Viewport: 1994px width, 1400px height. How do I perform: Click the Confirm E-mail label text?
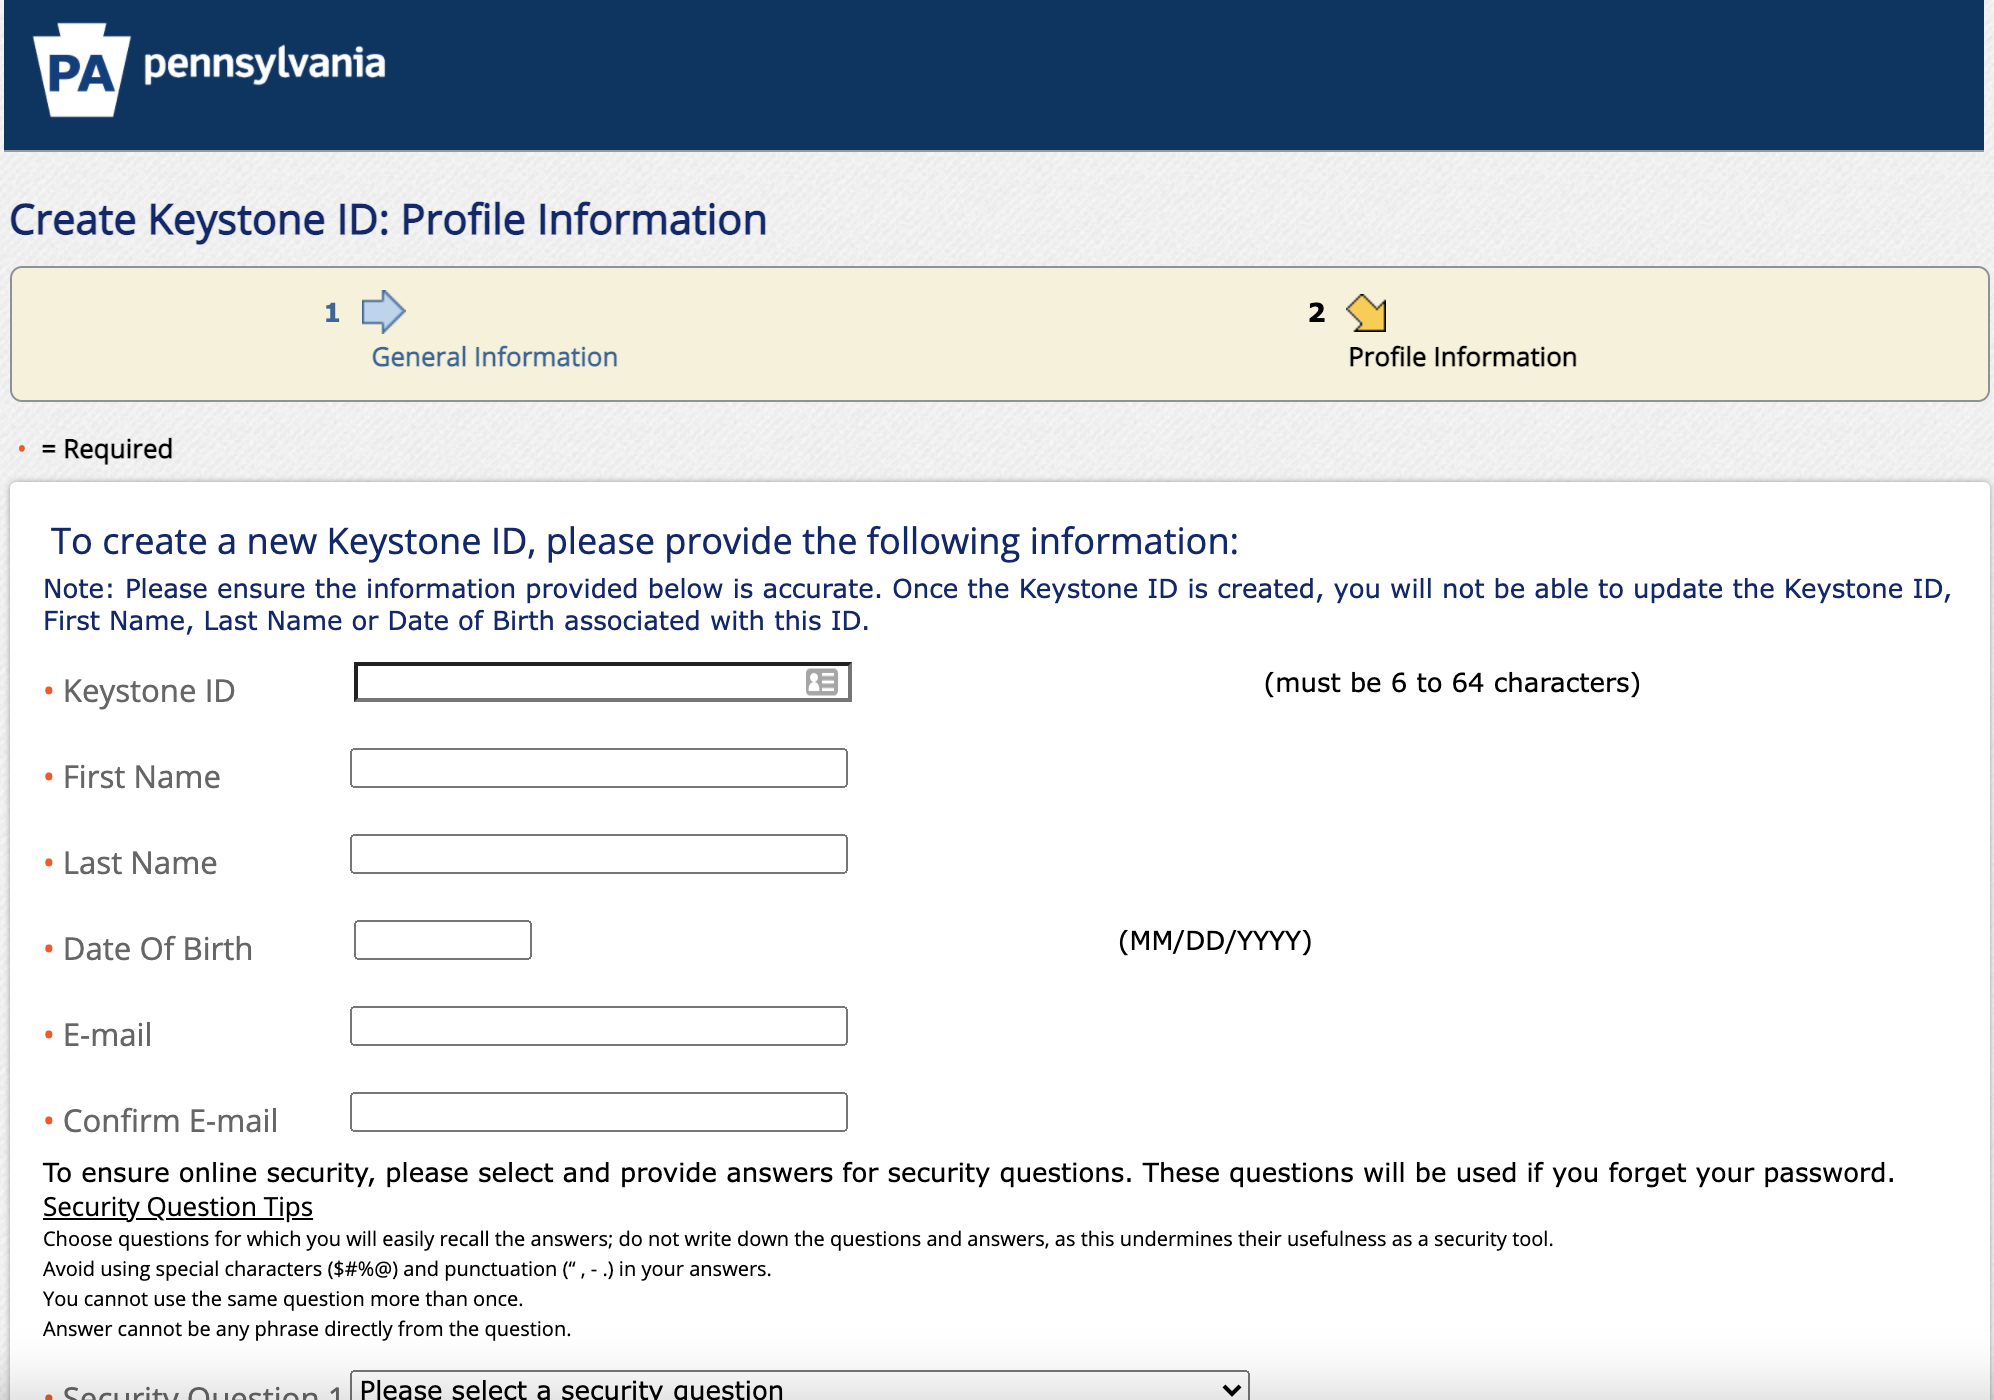[x=170, y=1121]
